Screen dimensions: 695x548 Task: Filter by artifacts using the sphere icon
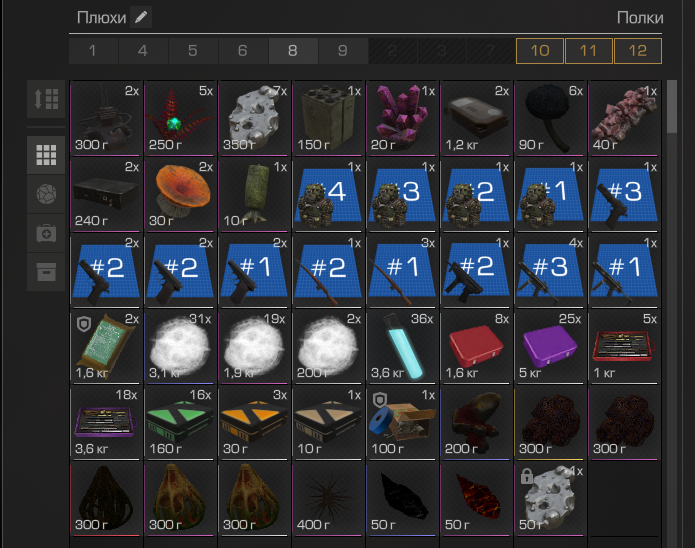pos(46,194)
